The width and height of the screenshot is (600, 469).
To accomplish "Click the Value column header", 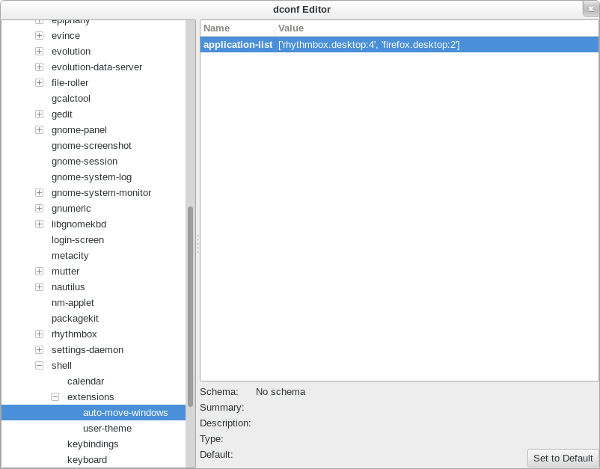I will tap(291, 28).
